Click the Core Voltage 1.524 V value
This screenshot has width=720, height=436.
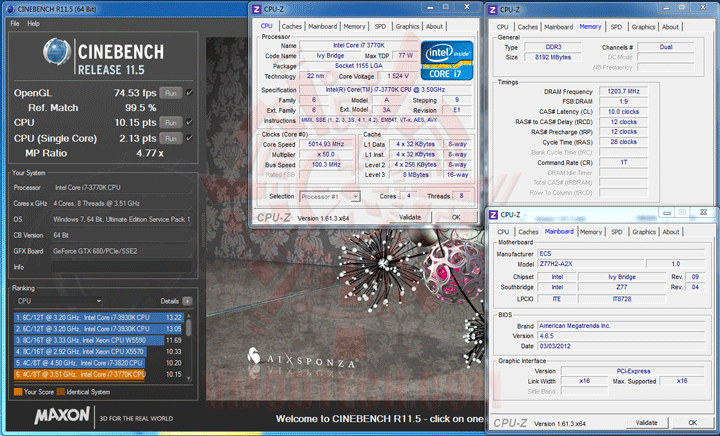point(397,76)
